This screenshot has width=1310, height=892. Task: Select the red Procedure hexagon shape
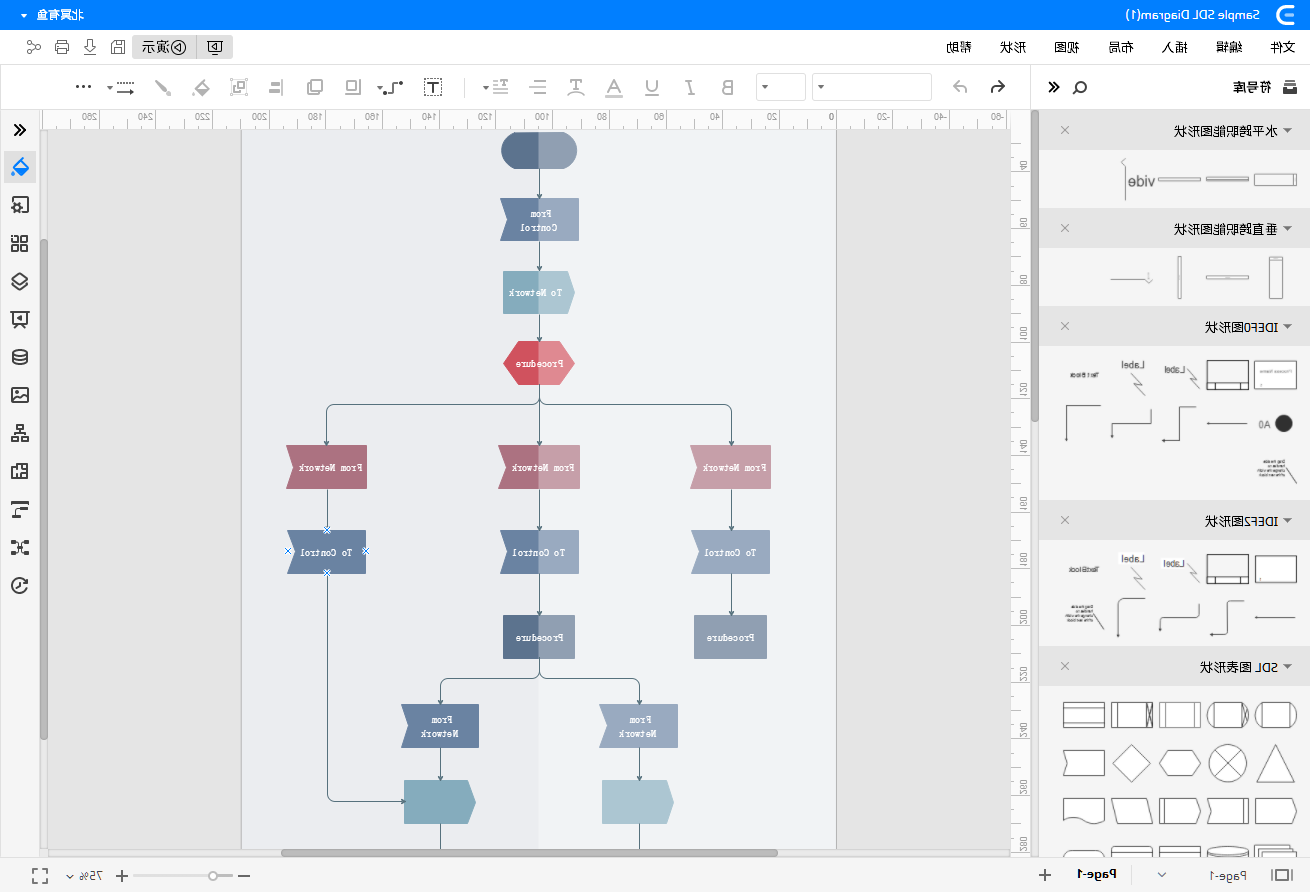tap(539, 363)
